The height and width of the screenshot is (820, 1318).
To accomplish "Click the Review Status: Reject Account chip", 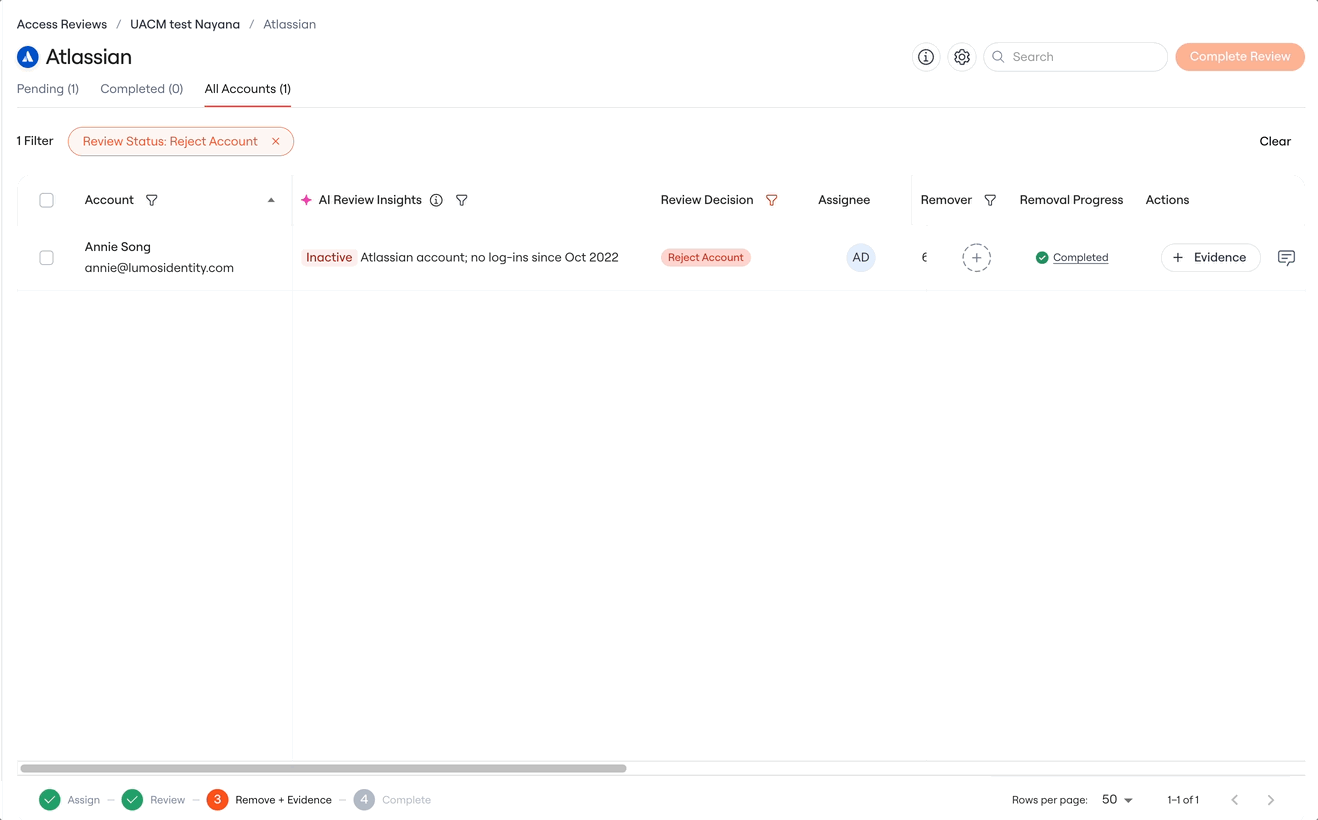I will coord(181,141).
